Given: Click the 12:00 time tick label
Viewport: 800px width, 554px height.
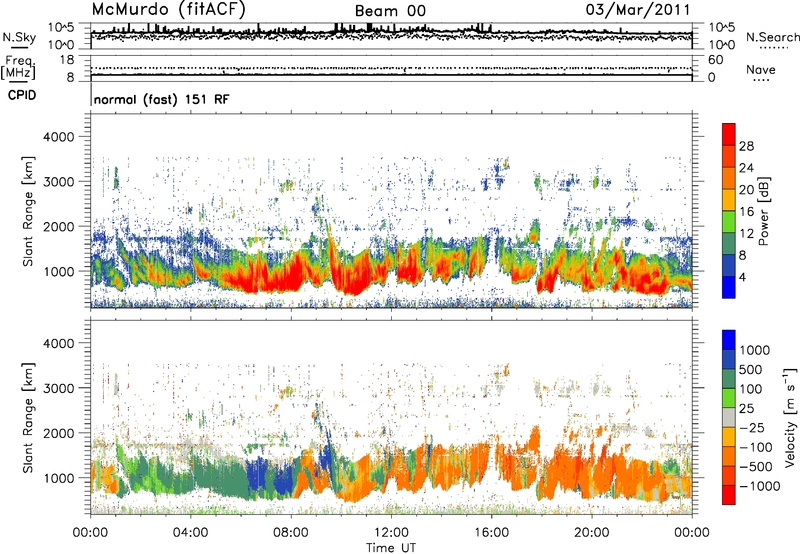Looking at the screenshot, I should point(391,533).
